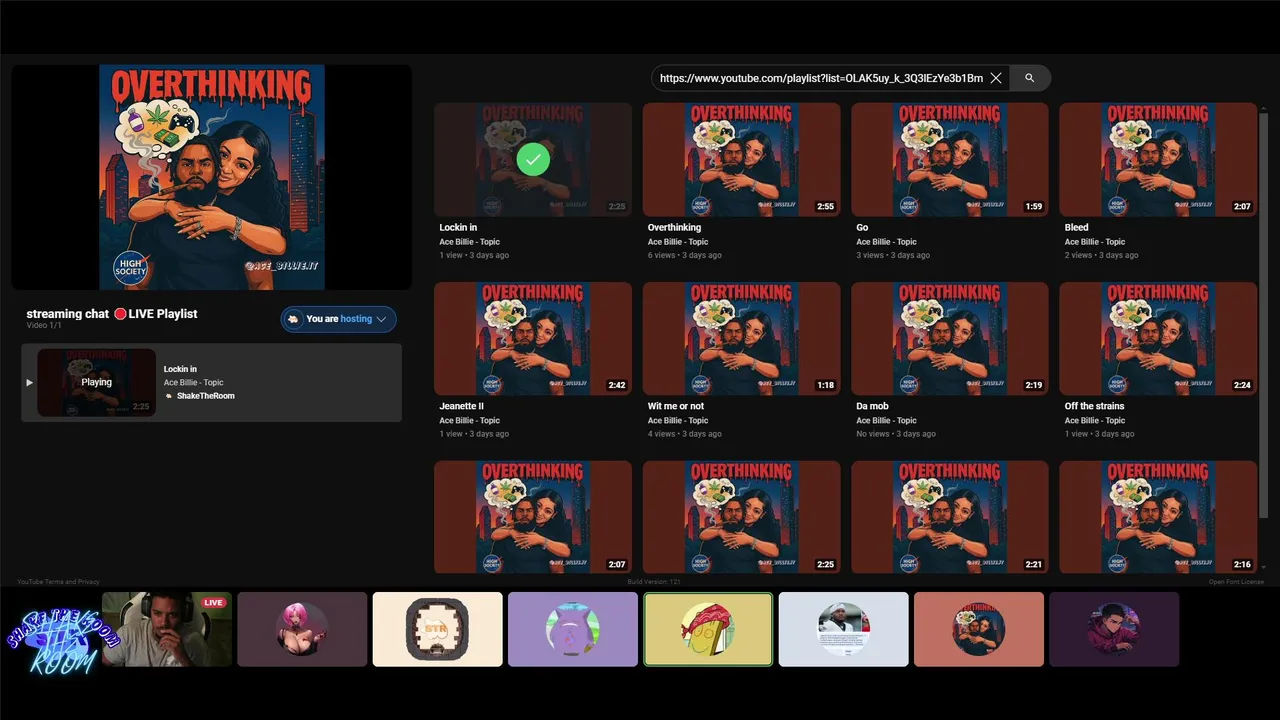
Task: Click the Playing thumbnail in the queue
Action: click(x=97, y=382)
